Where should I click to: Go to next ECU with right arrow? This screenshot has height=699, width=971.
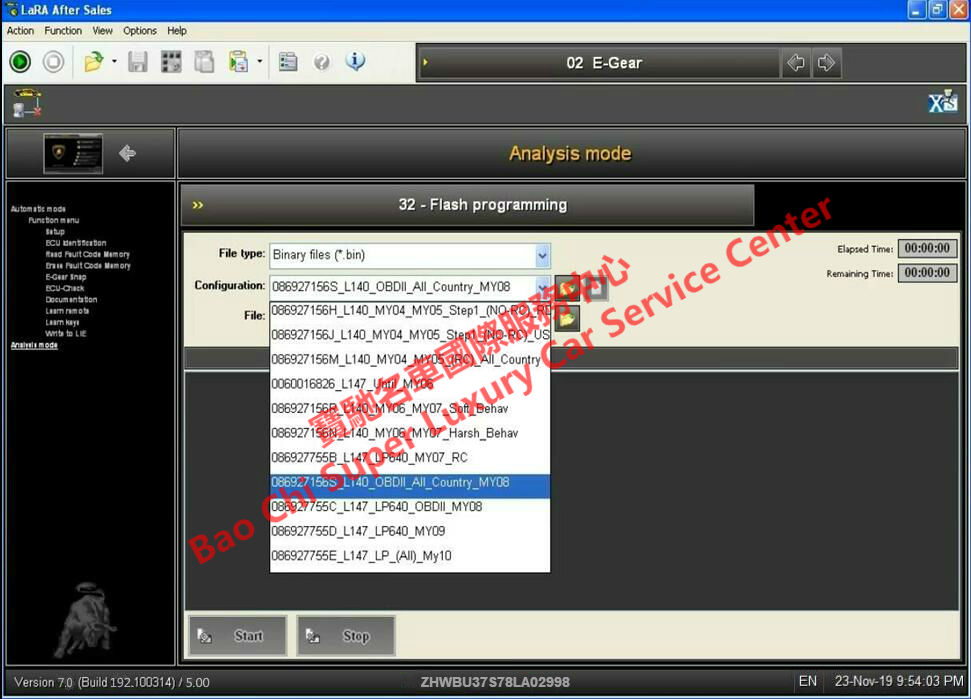826,63
